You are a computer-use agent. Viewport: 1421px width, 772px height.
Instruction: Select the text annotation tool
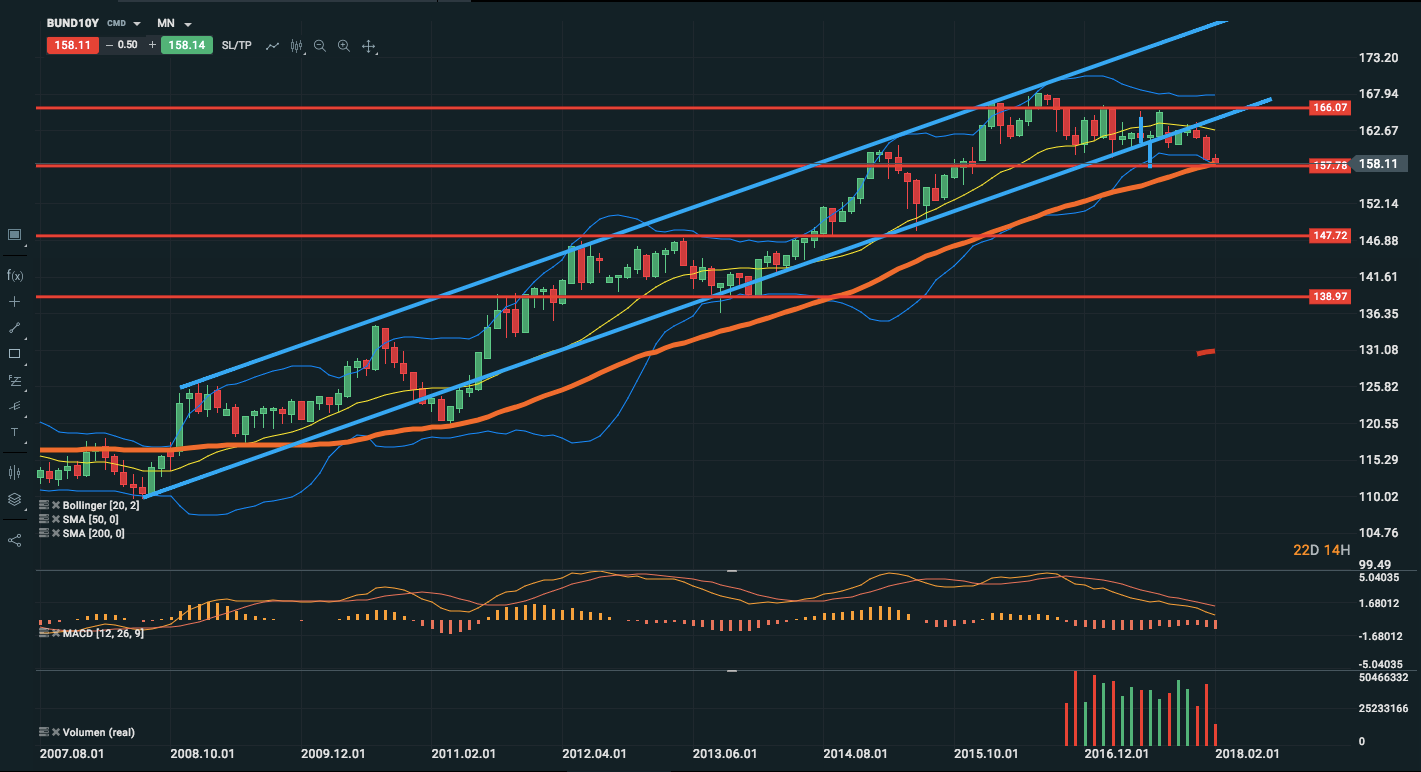click(x=14, y=432)
